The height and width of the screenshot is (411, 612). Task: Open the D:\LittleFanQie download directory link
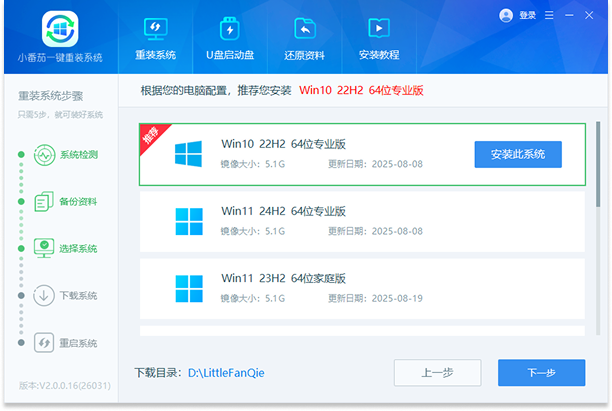tap(228, 373)
